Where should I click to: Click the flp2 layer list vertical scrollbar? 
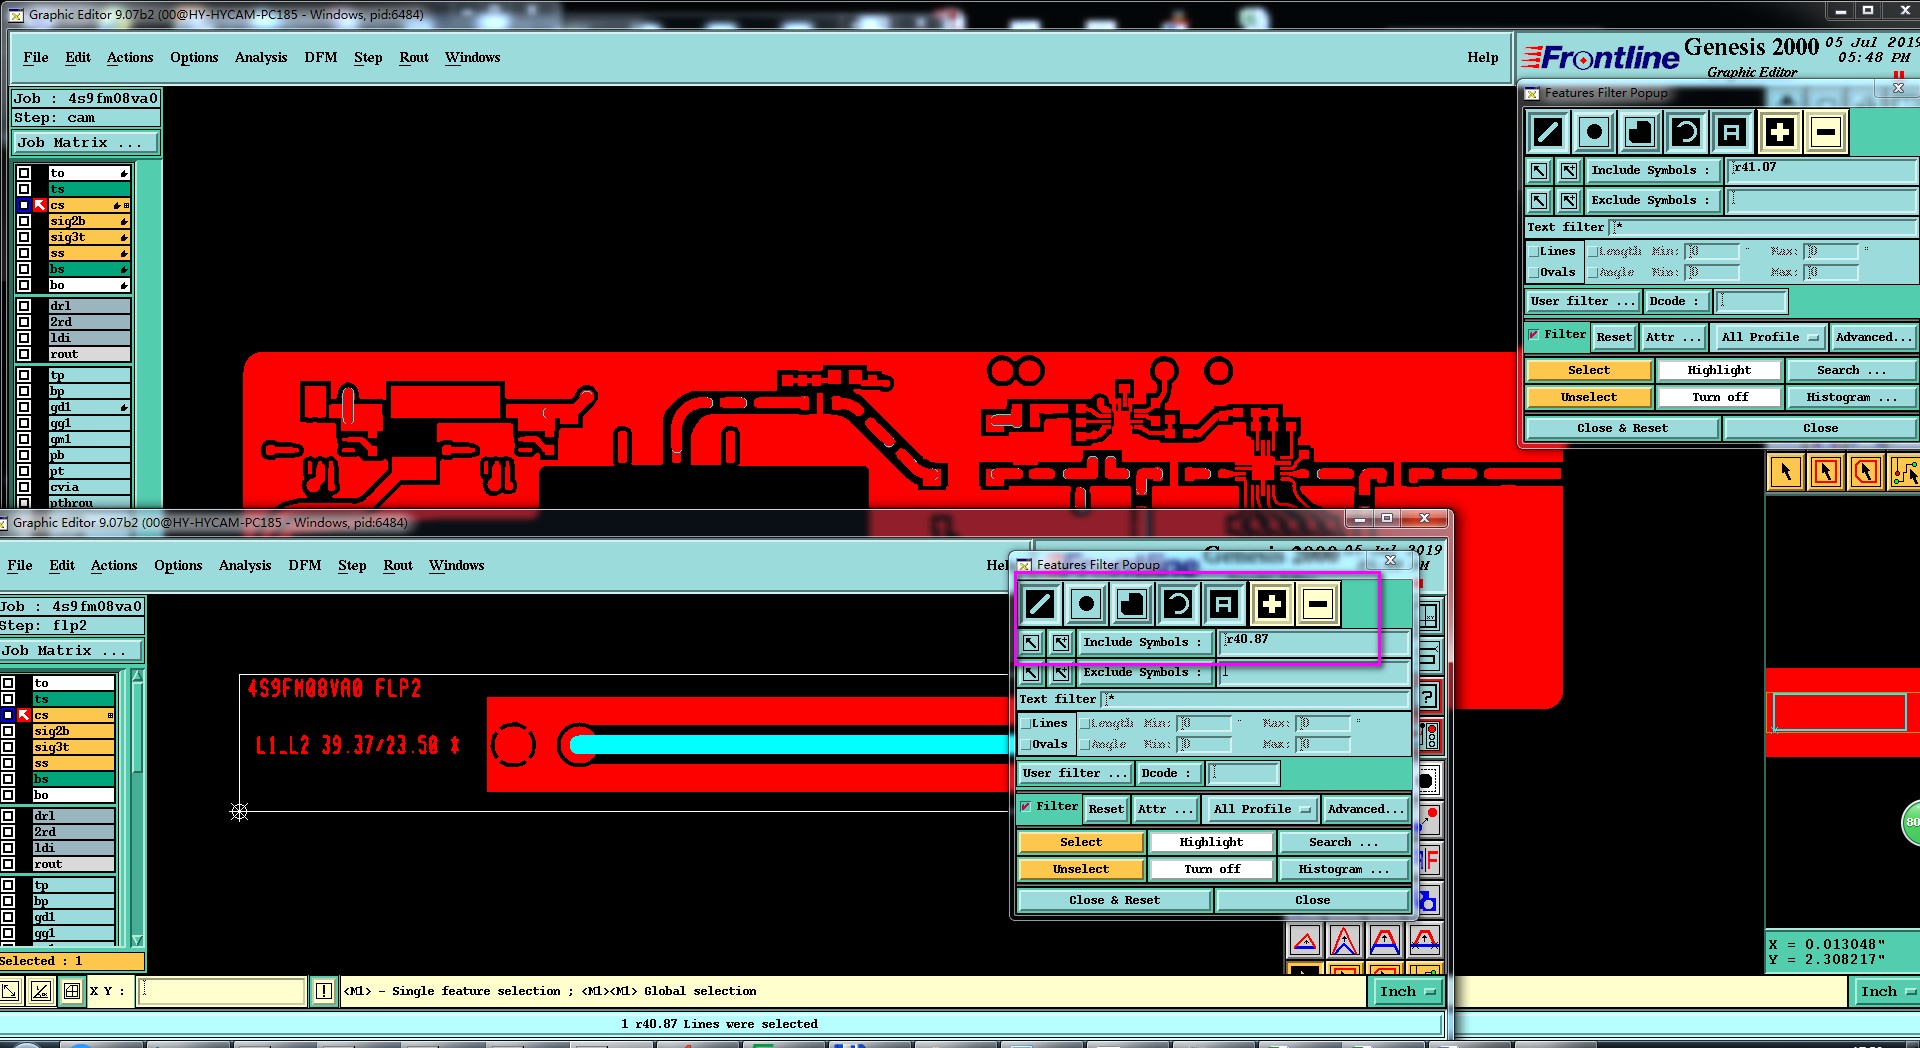[x=137, y=808]
